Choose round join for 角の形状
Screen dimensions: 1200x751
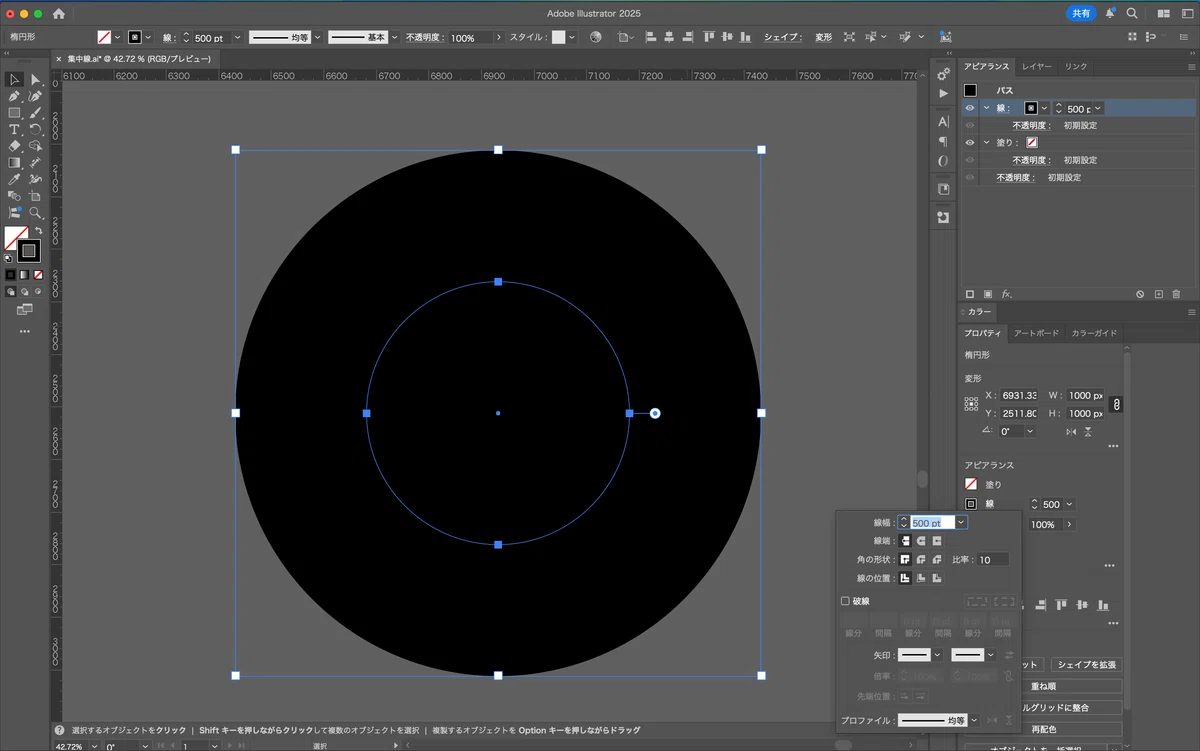coord(921,560)
